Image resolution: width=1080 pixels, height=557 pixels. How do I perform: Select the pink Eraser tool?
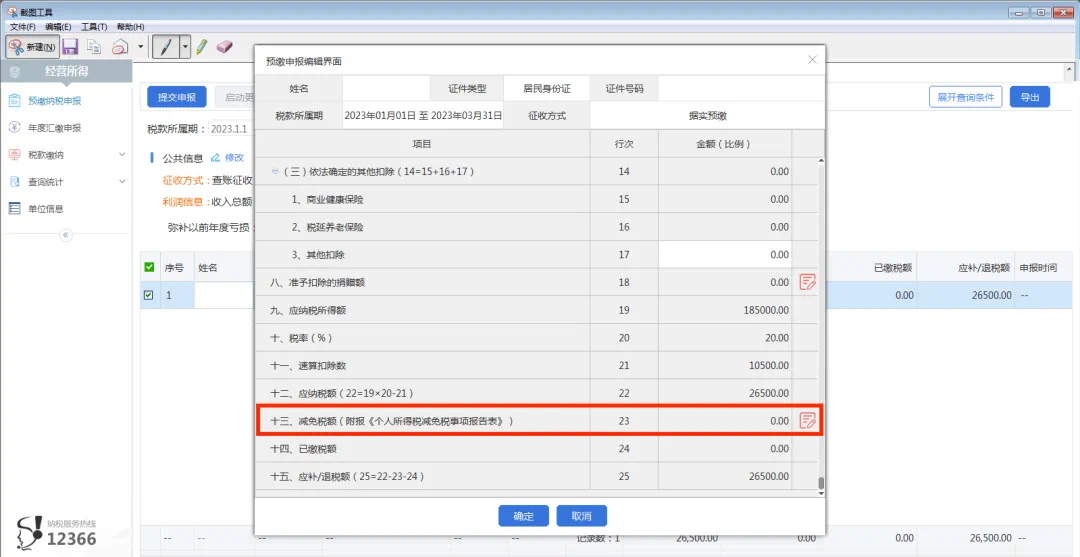click(x=224, y=47)
